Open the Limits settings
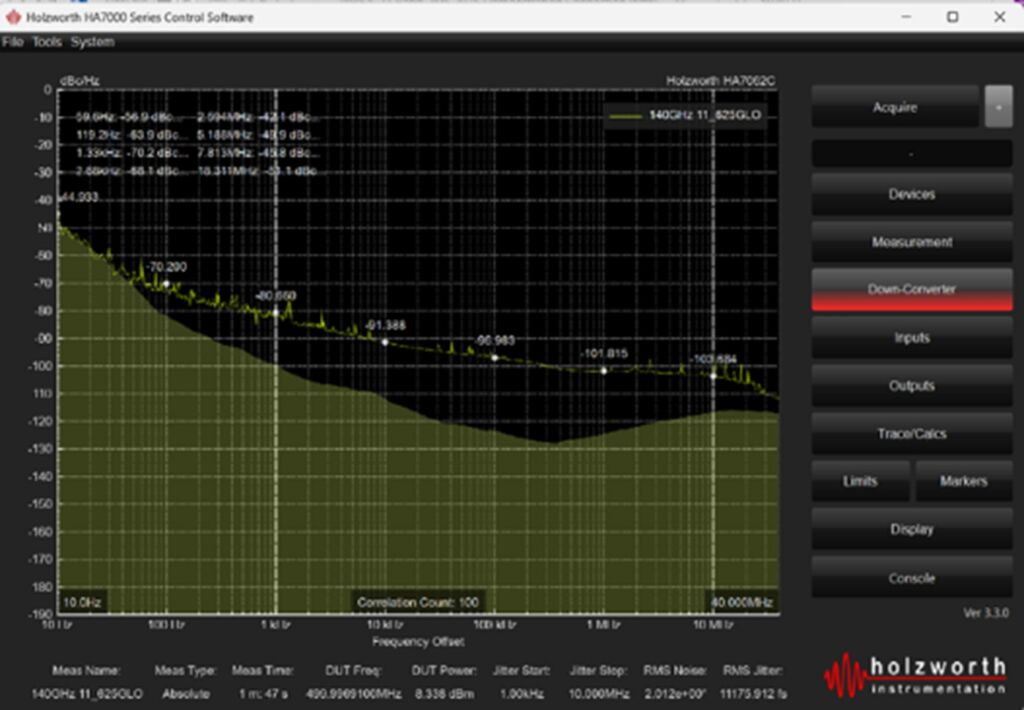The height and width of the screenshot is (710, 1024). 860,481
